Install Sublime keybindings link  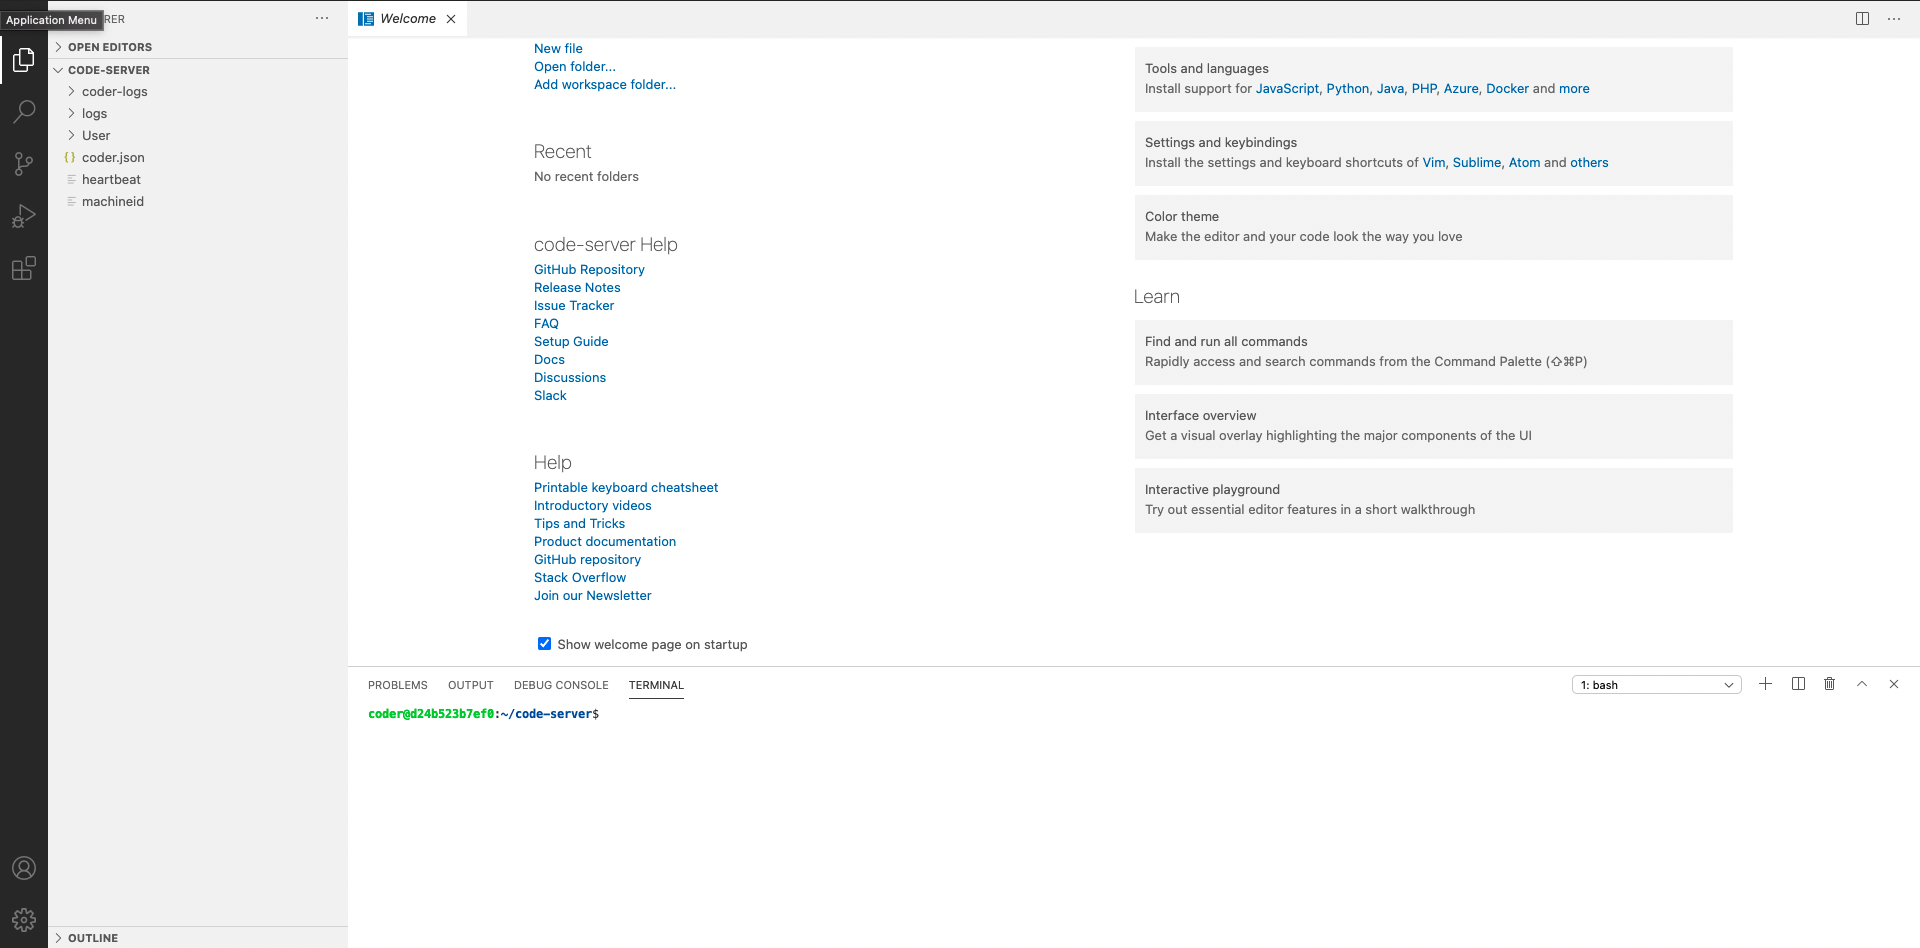[1477, 162]
